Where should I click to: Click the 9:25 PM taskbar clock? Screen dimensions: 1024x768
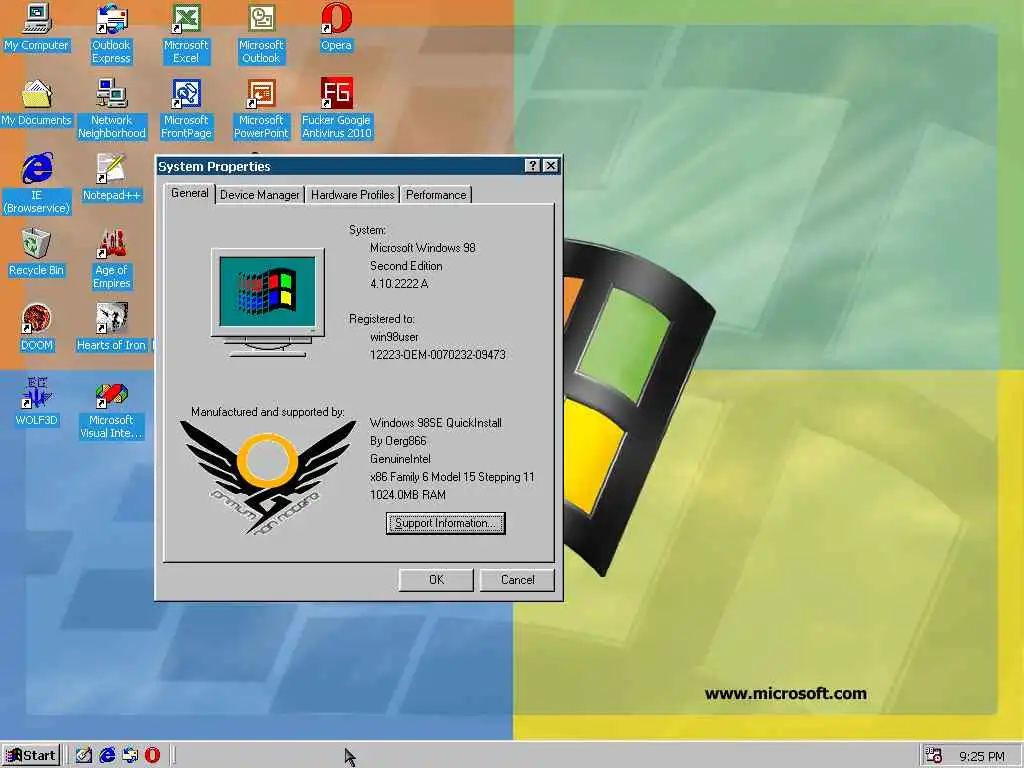982,756
